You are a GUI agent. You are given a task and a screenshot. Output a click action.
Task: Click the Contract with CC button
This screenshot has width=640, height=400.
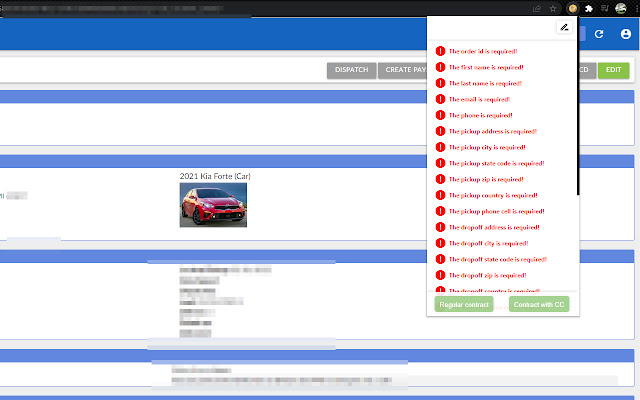[539, 304]
